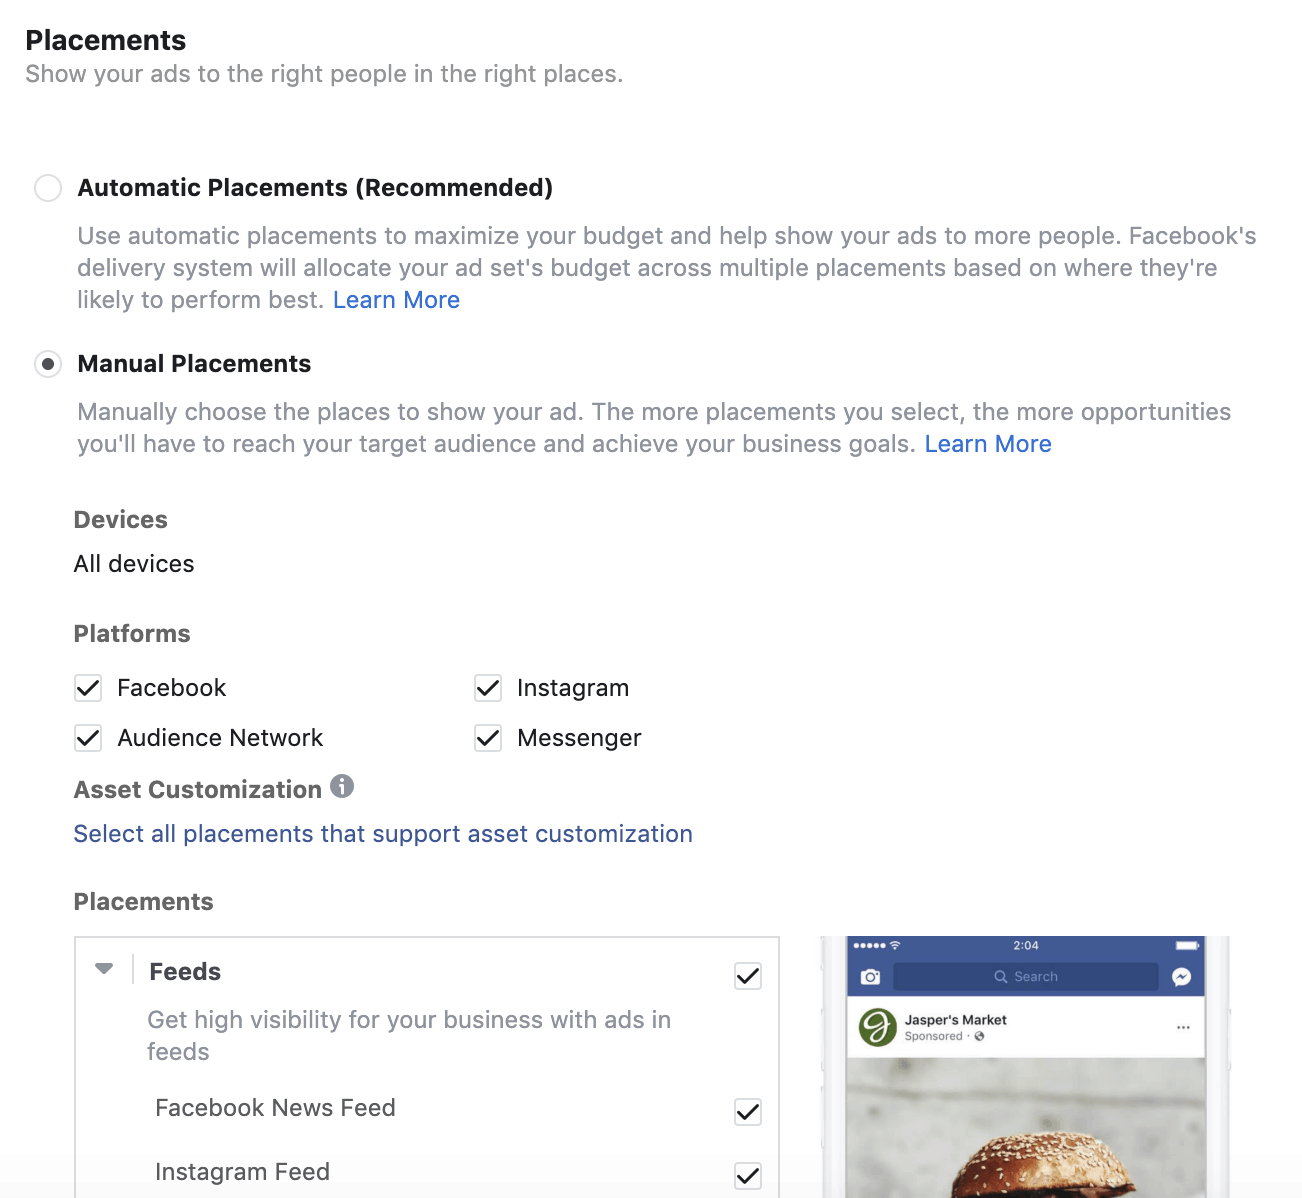
Task: Disable the Facebook News Feed placement
Action: 748,1112
